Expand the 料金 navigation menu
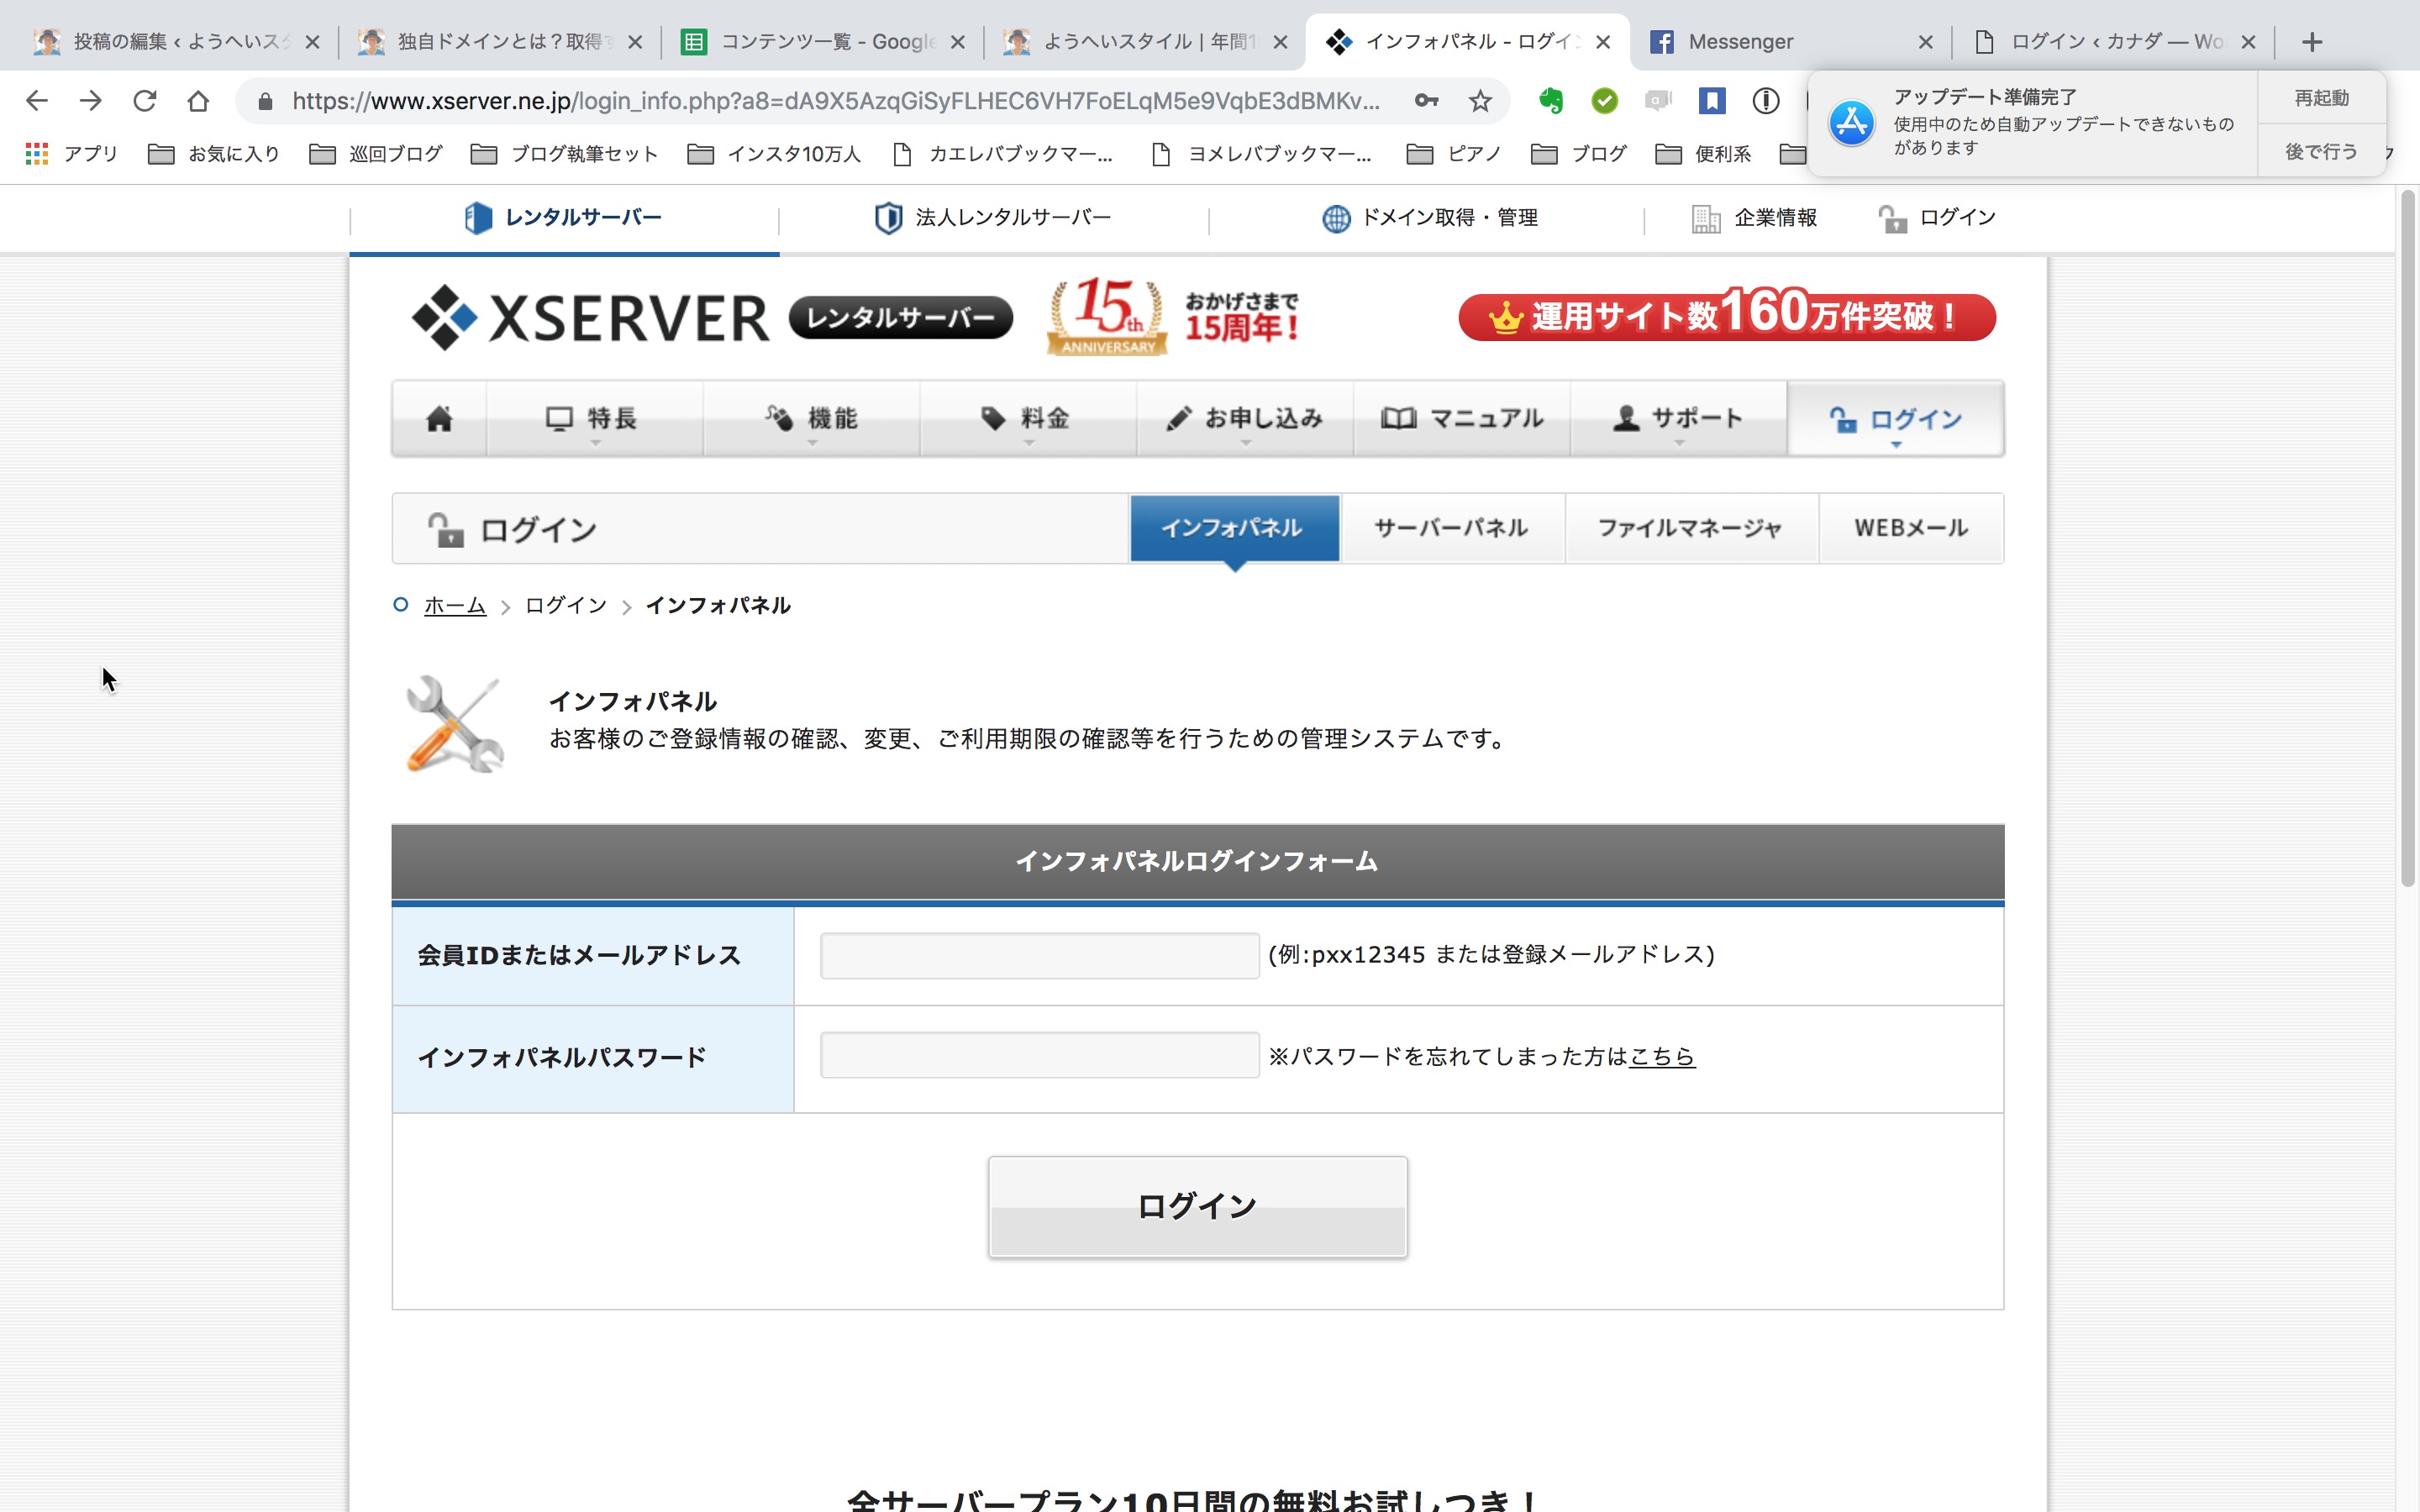 tap(1028, 418)
